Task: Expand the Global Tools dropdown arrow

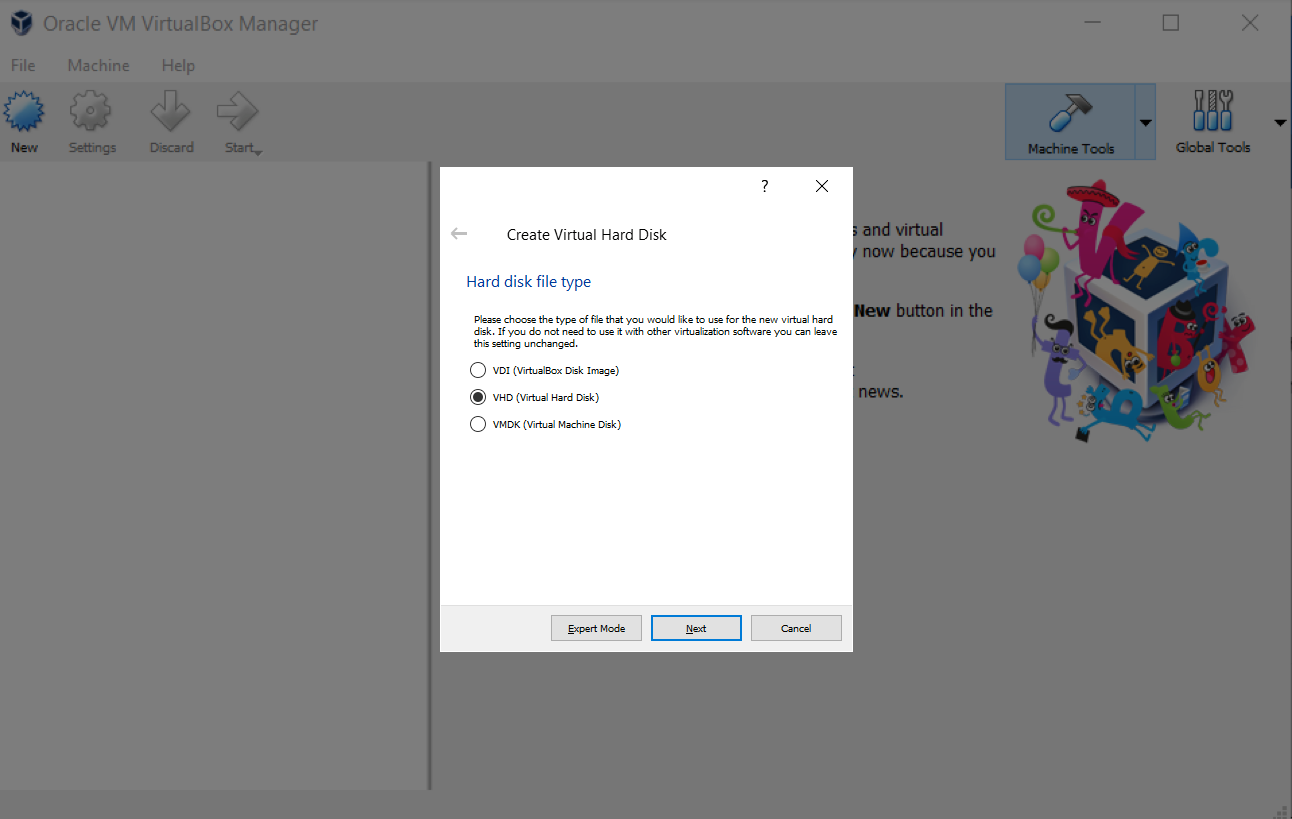Action: pyautogui.click(x=1280, y=123)
